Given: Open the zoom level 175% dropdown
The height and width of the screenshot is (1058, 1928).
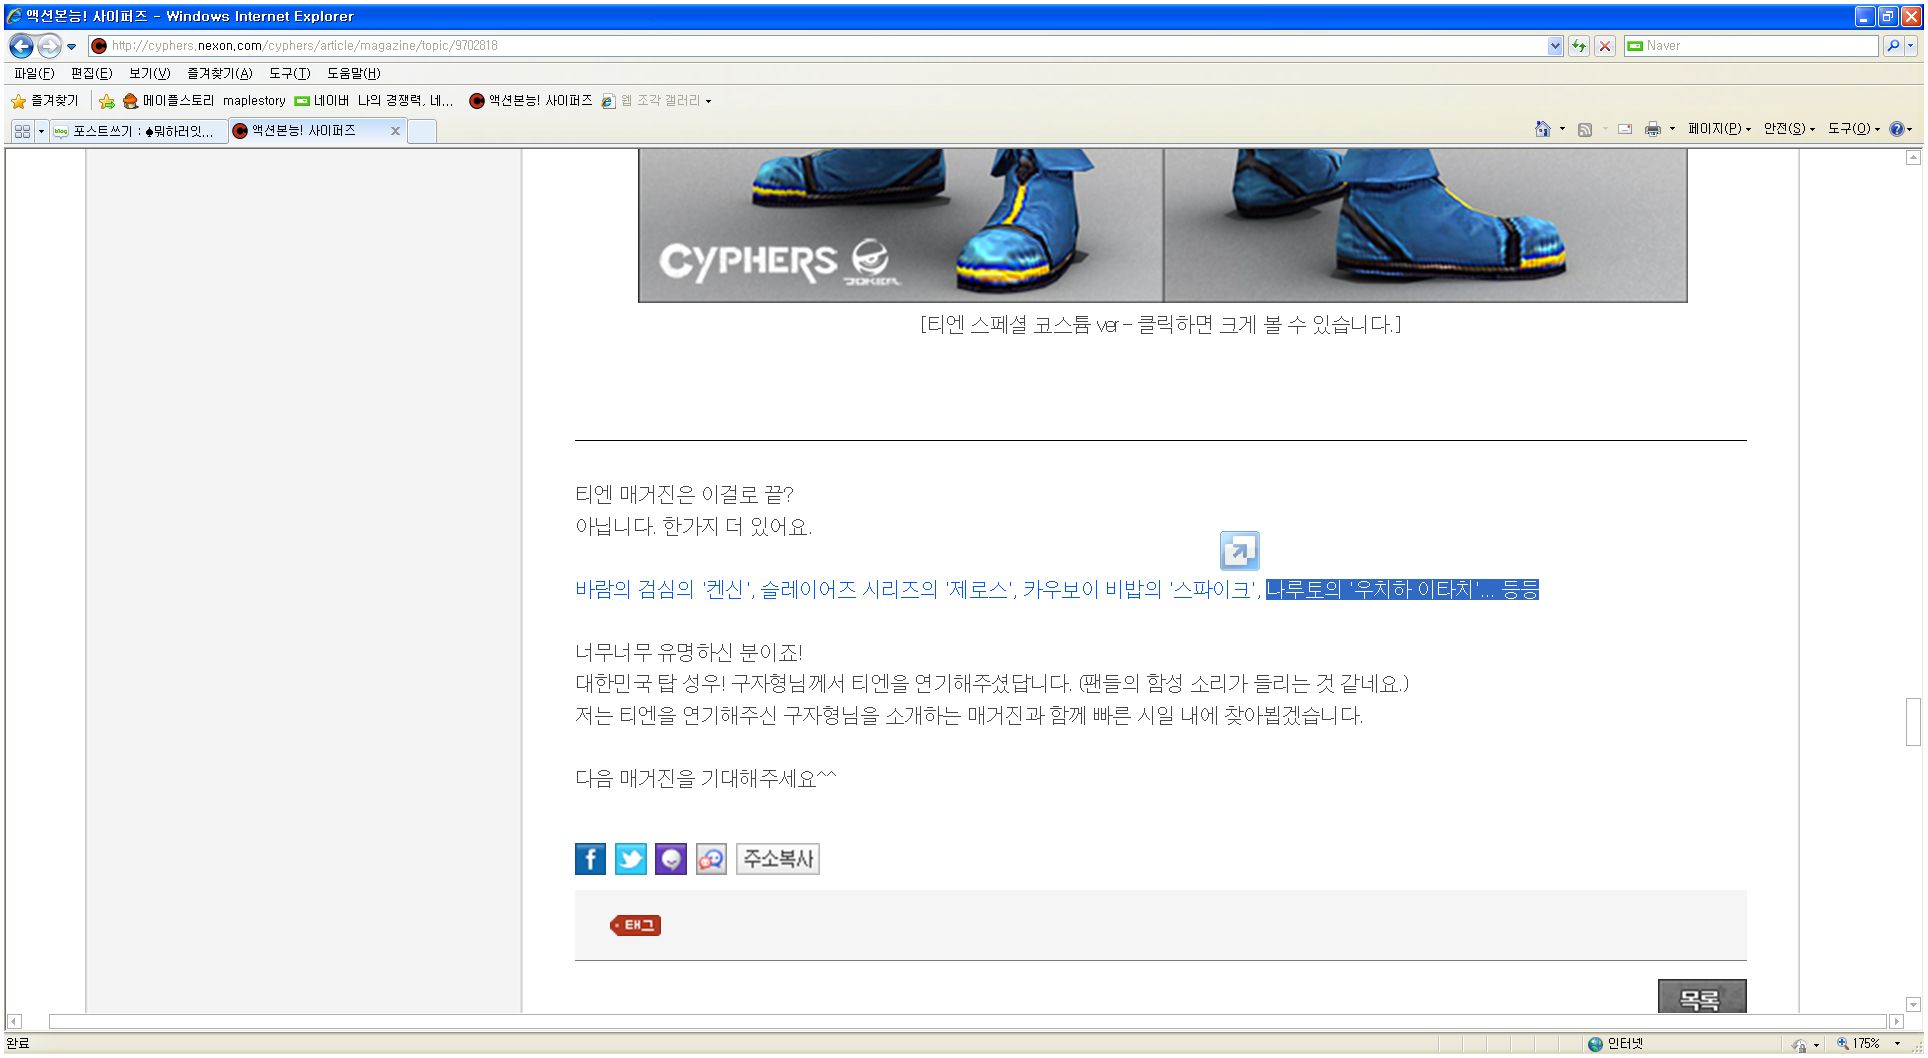Looking at the screenshot, I should coord(1897,1044).
